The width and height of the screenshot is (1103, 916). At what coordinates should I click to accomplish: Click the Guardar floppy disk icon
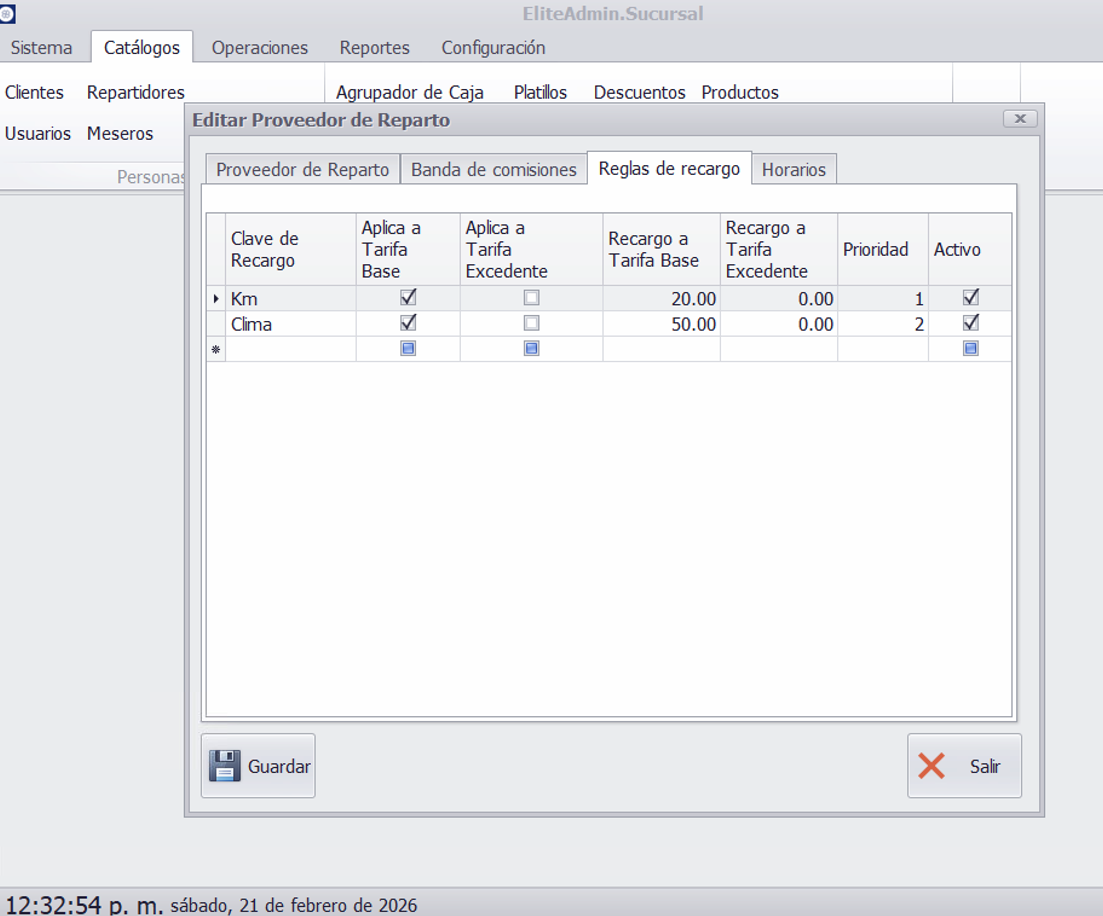point(225,766)
